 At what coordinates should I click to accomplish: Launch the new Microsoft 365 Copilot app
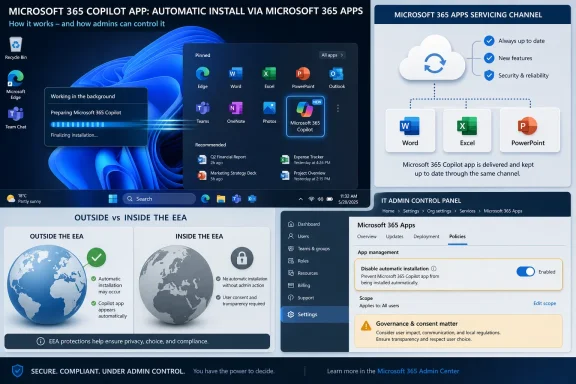tap(305, 116)
